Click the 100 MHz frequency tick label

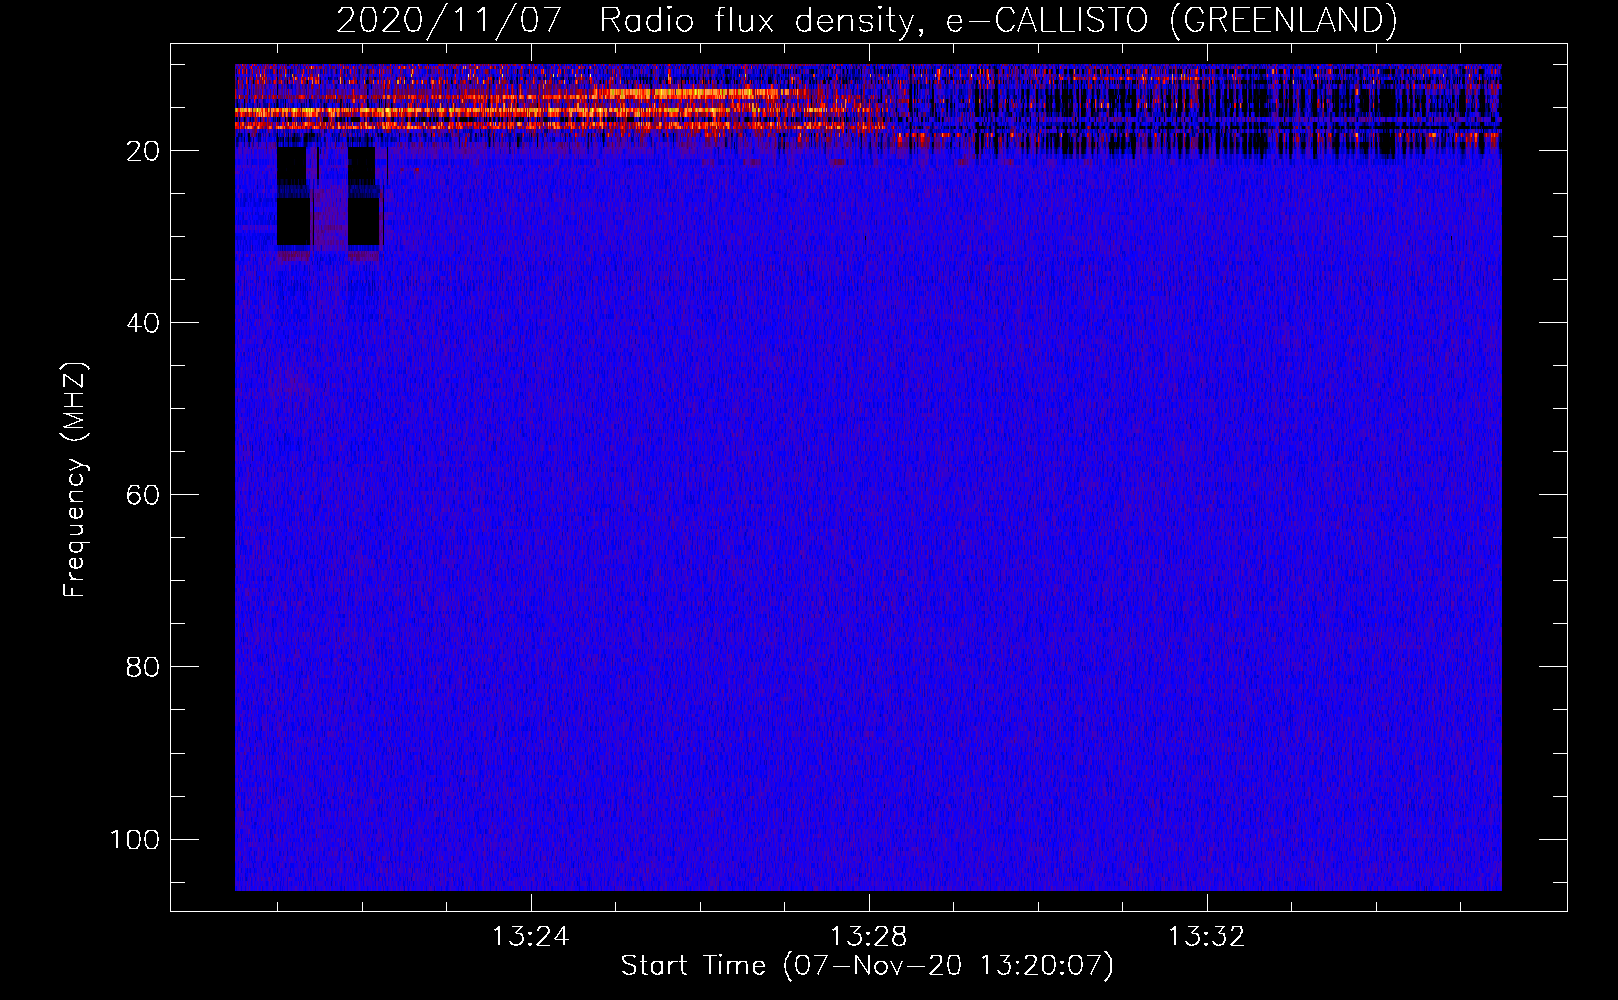click(x=134, y=839)
